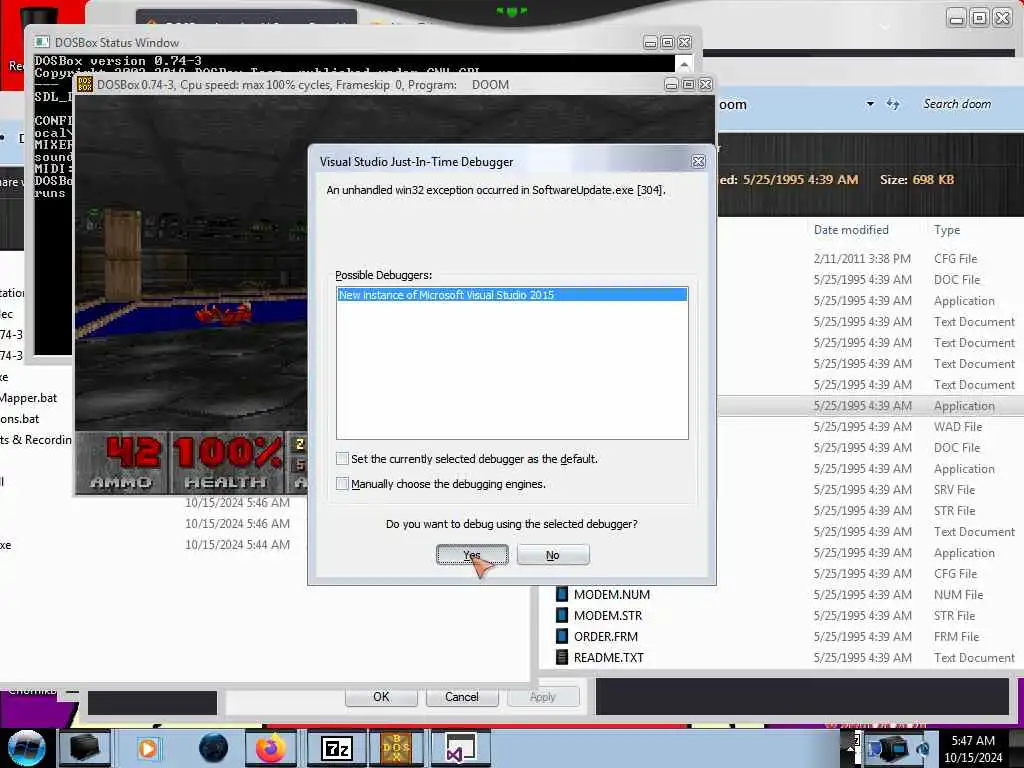Select the 'ons.bat' file in left list
The height and width of the screenshot is (768, 1024).
click(x=20, y=419)
